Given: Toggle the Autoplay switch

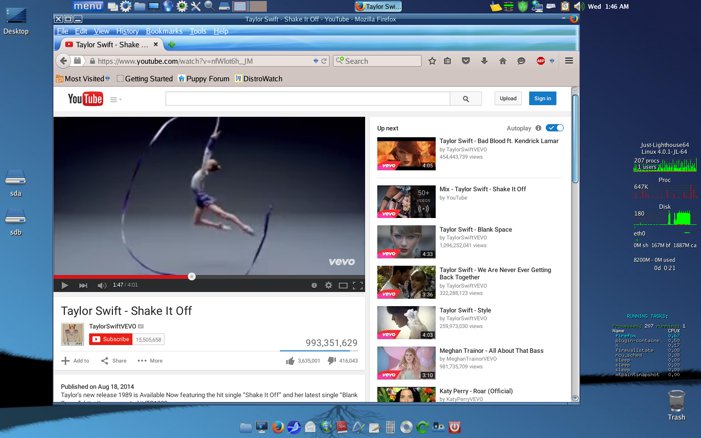Looking at the screenshot, I should (x=554, y=128).
